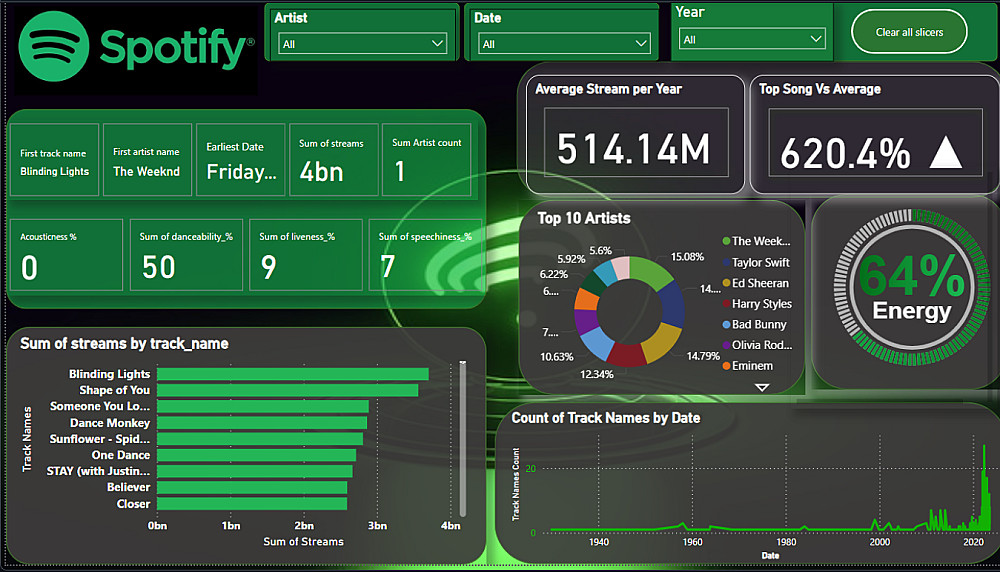Click the Count of Track Names by Date title

606,418
